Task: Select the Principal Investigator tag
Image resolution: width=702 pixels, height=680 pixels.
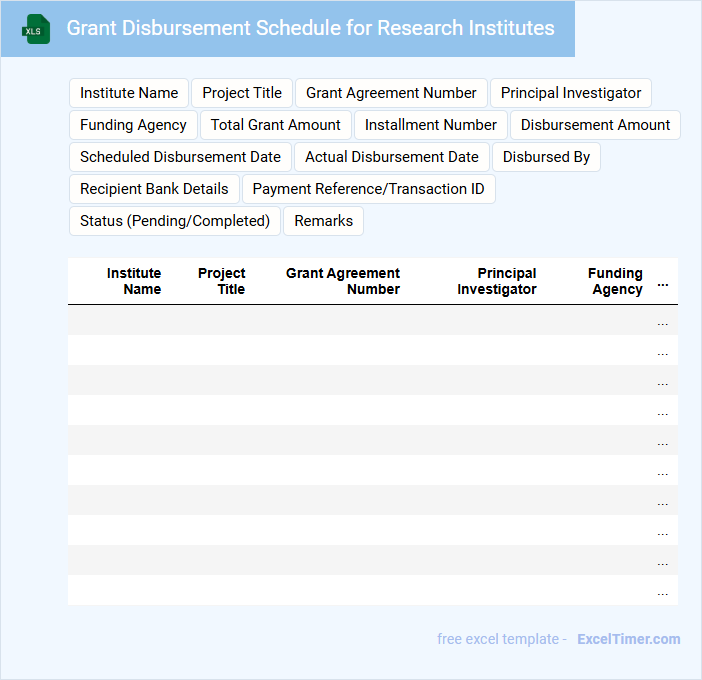Action: click(x=570, y=93)
